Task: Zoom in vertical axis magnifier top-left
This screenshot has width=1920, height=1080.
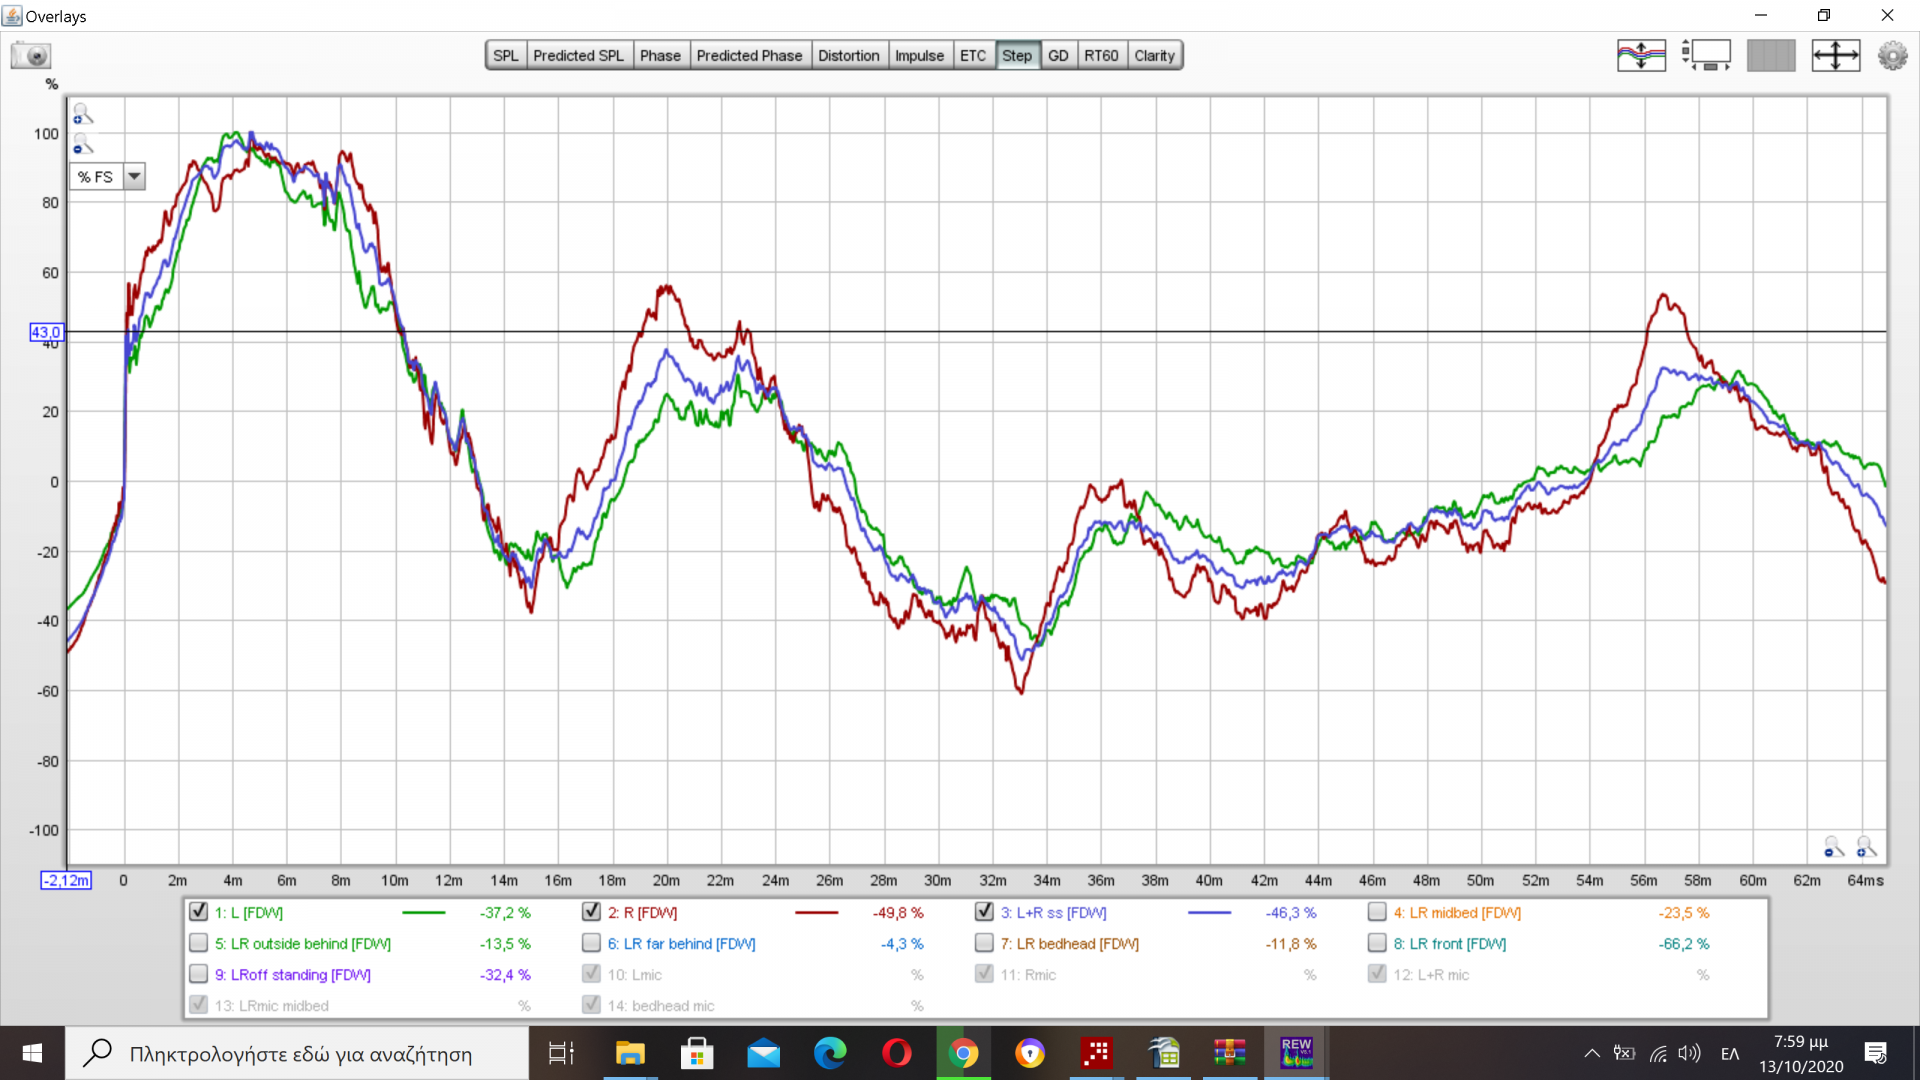Action: (x=83, y=114)
